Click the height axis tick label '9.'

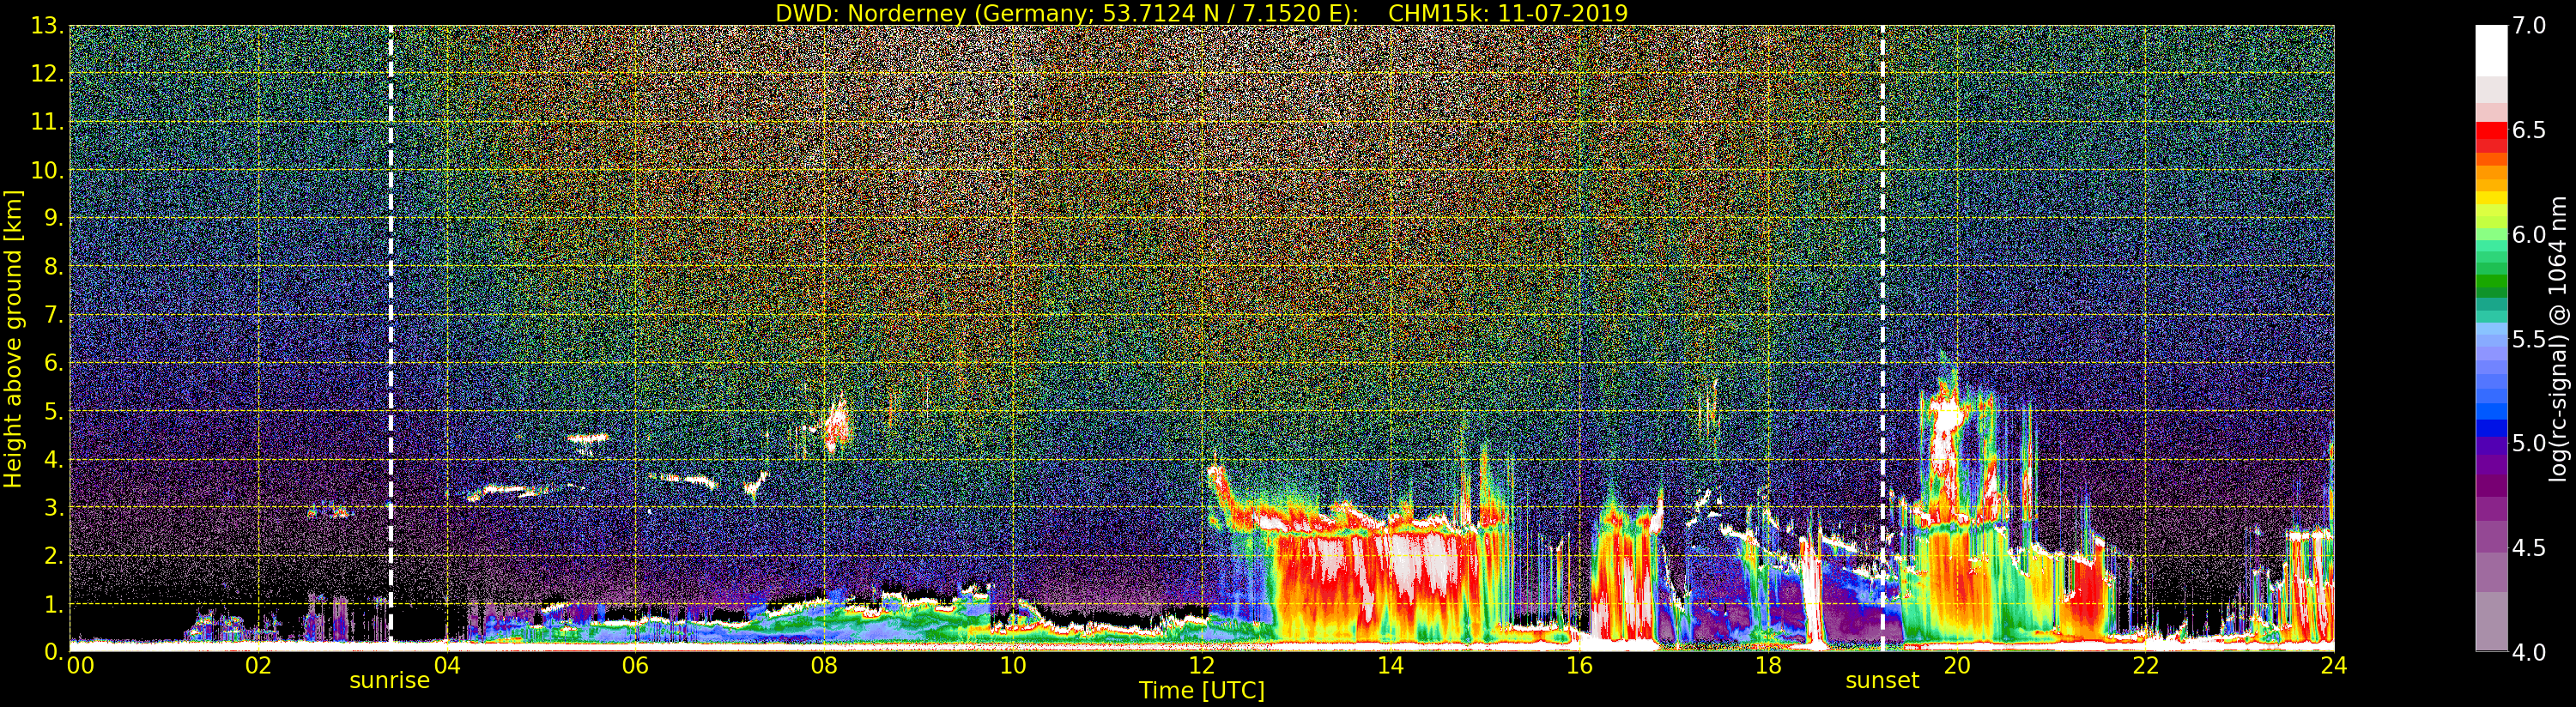point(53,218)
